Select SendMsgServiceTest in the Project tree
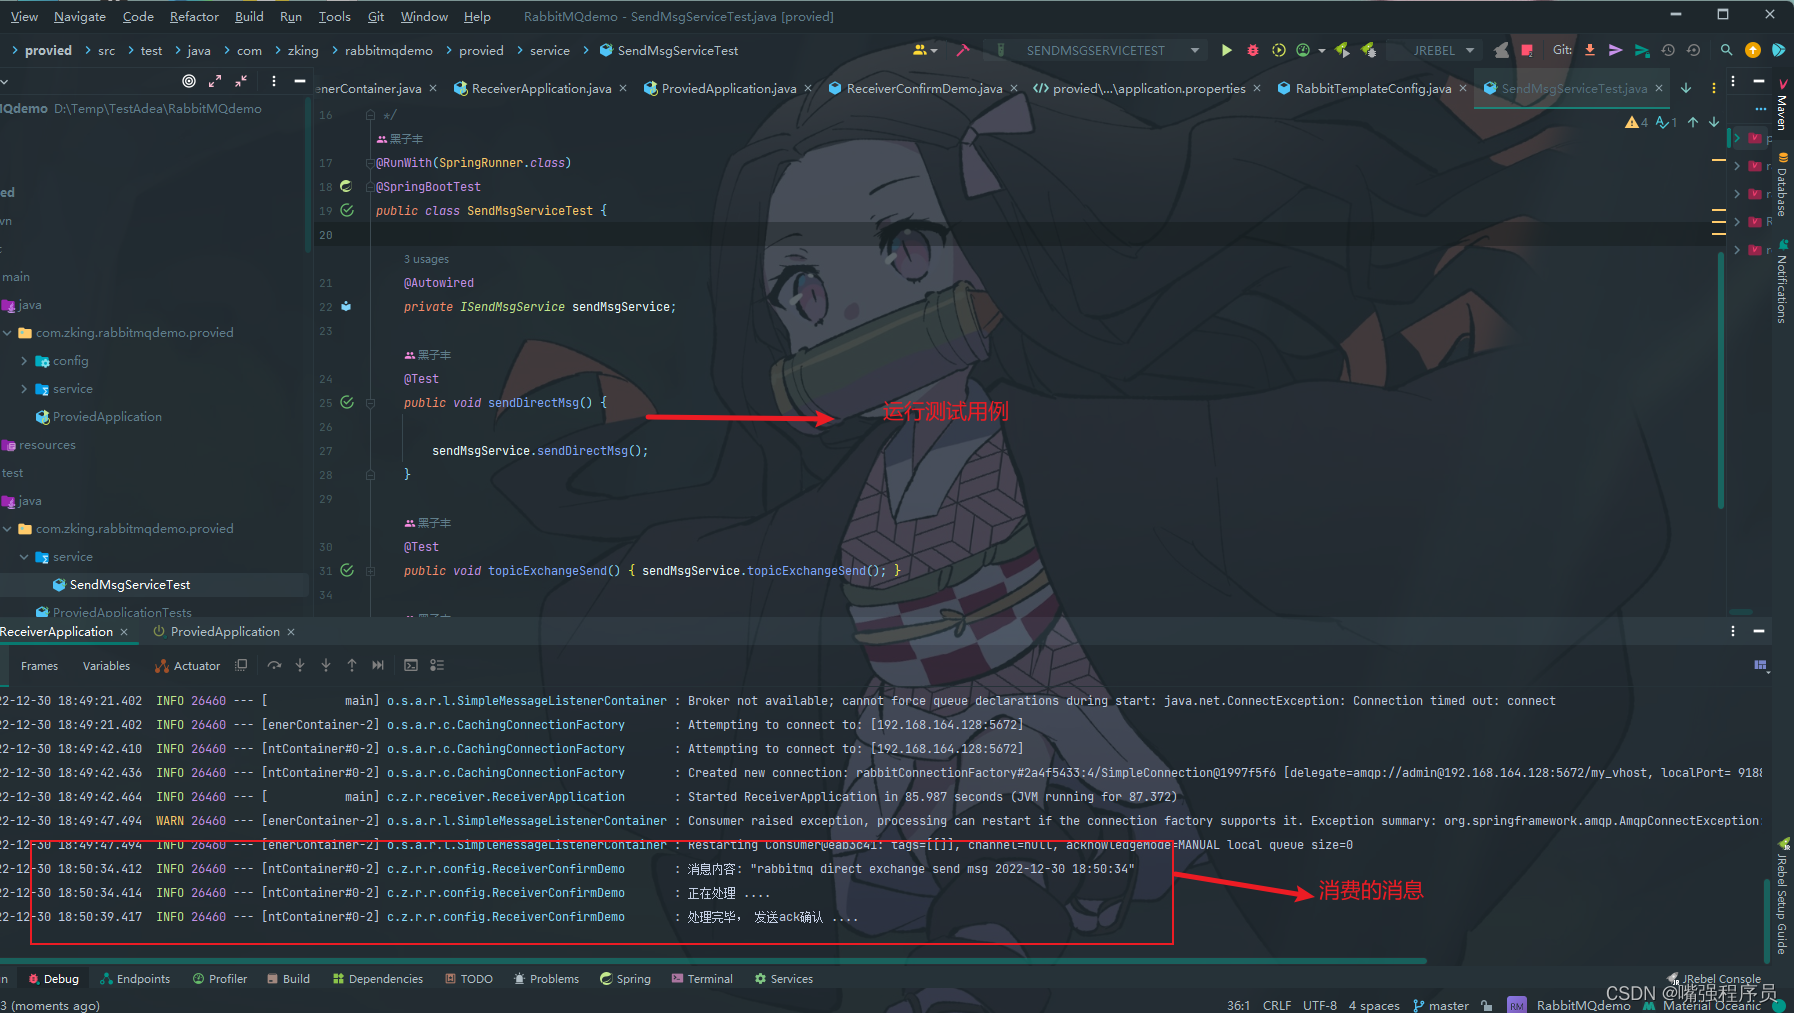1794x1013 pixels. click(130, 585)
